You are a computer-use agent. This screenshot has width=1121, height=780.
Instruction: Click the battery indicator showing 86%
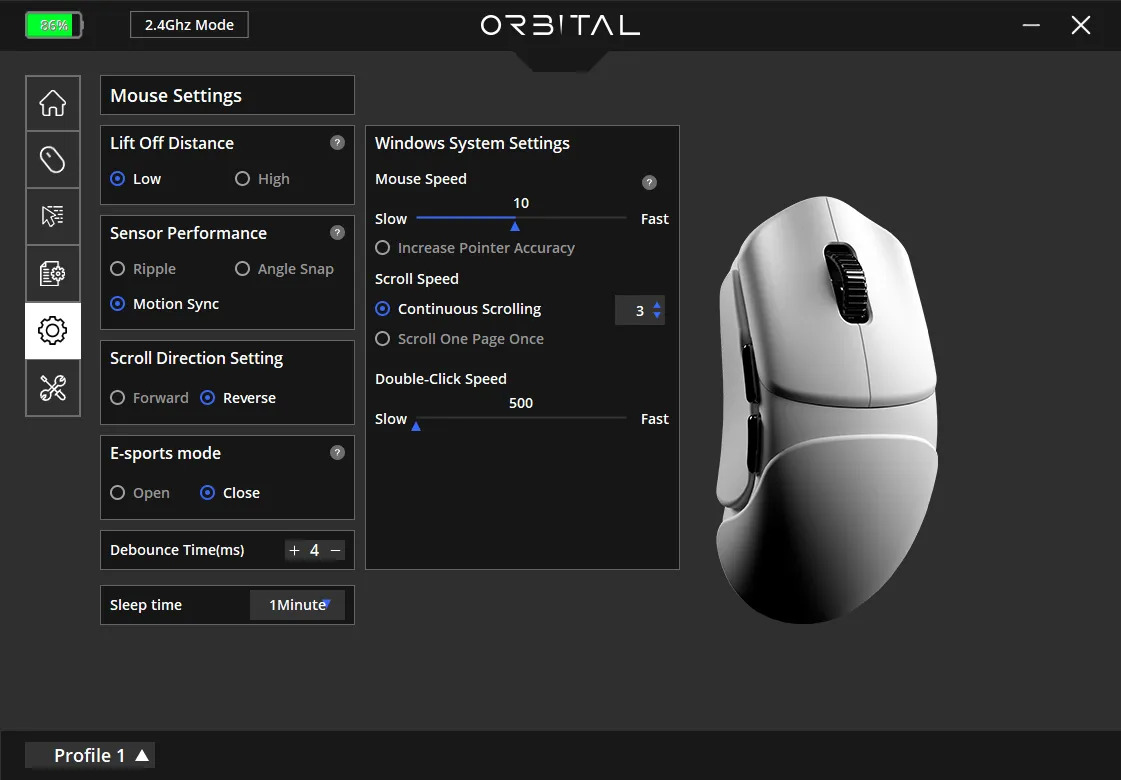click(53, 25)
